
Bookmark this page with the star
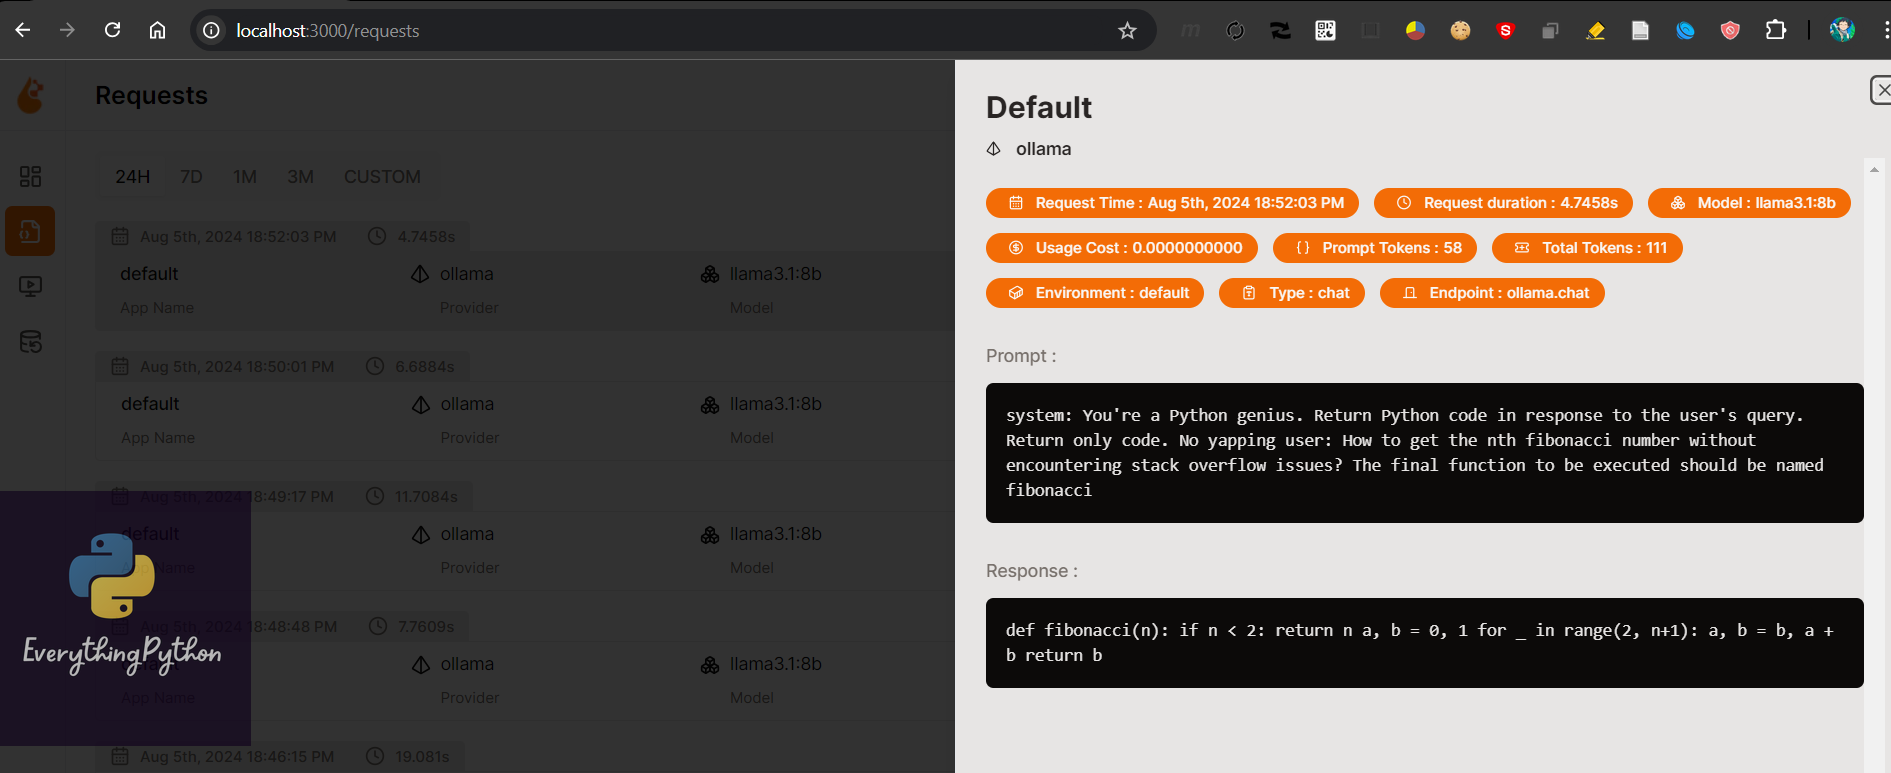(x=1127, y=31)
